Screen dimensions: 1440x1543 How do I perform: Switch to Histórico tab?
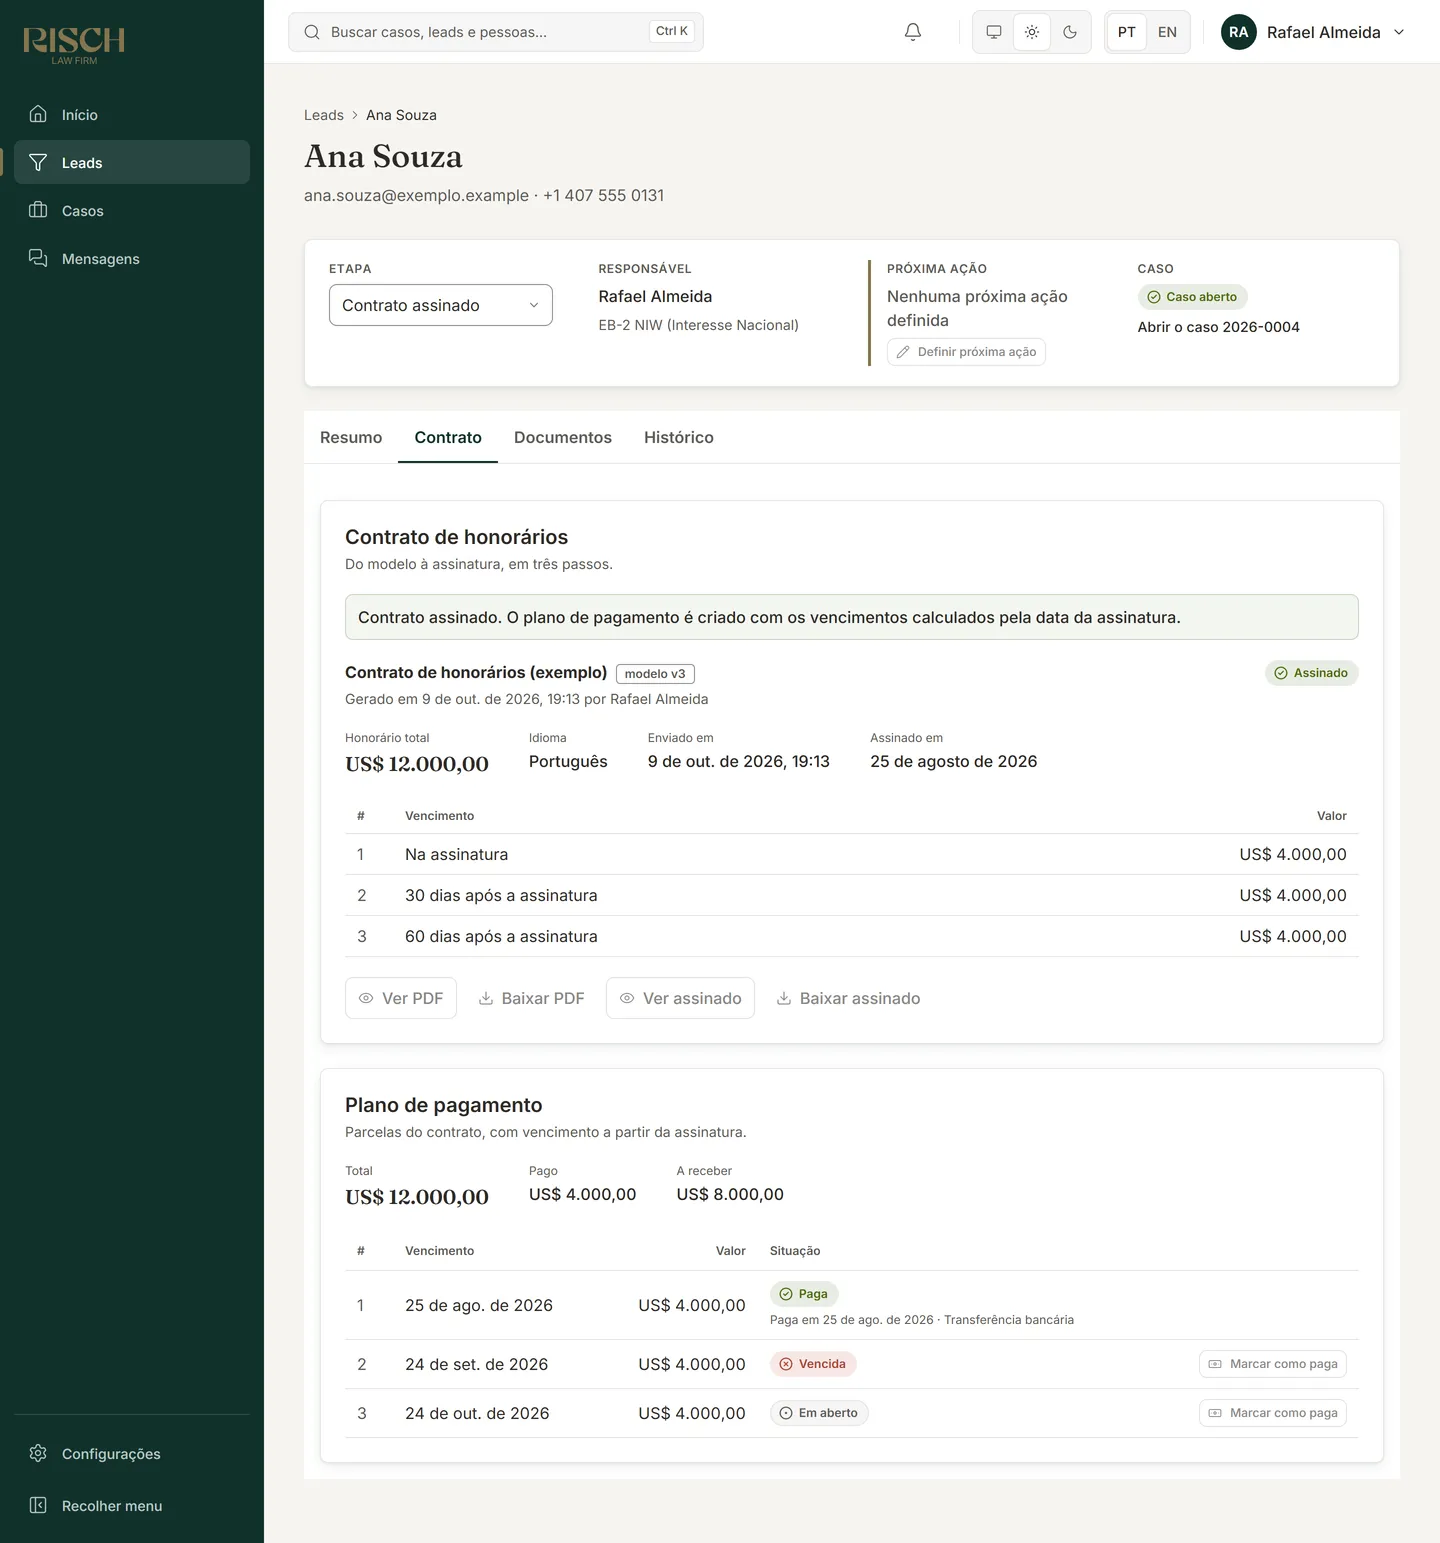pos(679,437)
